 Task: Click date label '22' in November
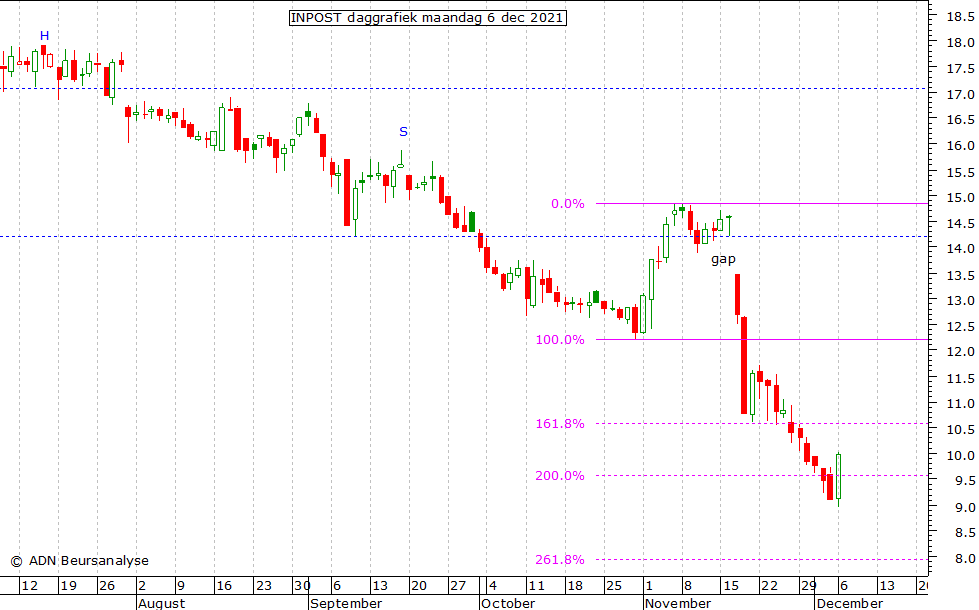coord(769,586)
